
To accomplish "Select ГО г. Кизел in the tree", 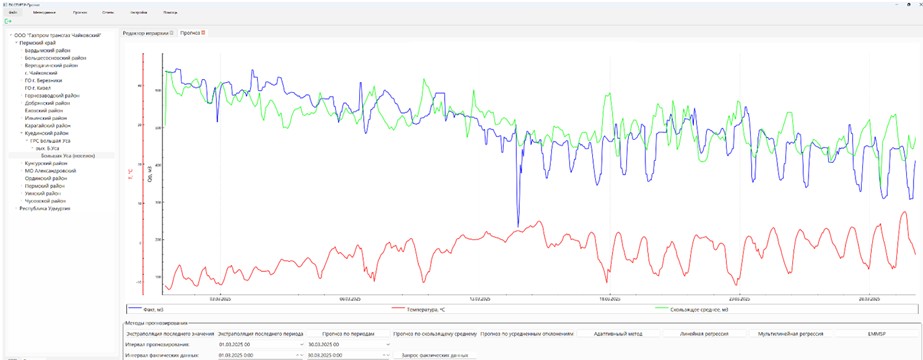I will 39,88.
